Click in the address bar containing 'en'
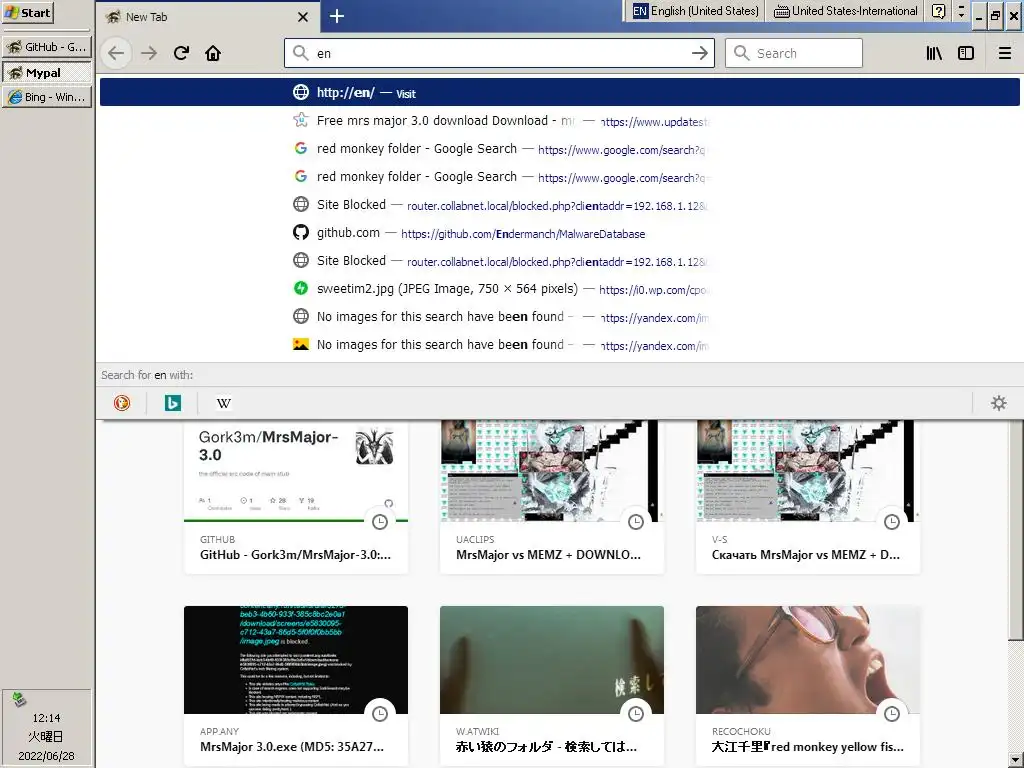Image resolution: width=1024 pixels, height=768 pixels. coord(500,53)
